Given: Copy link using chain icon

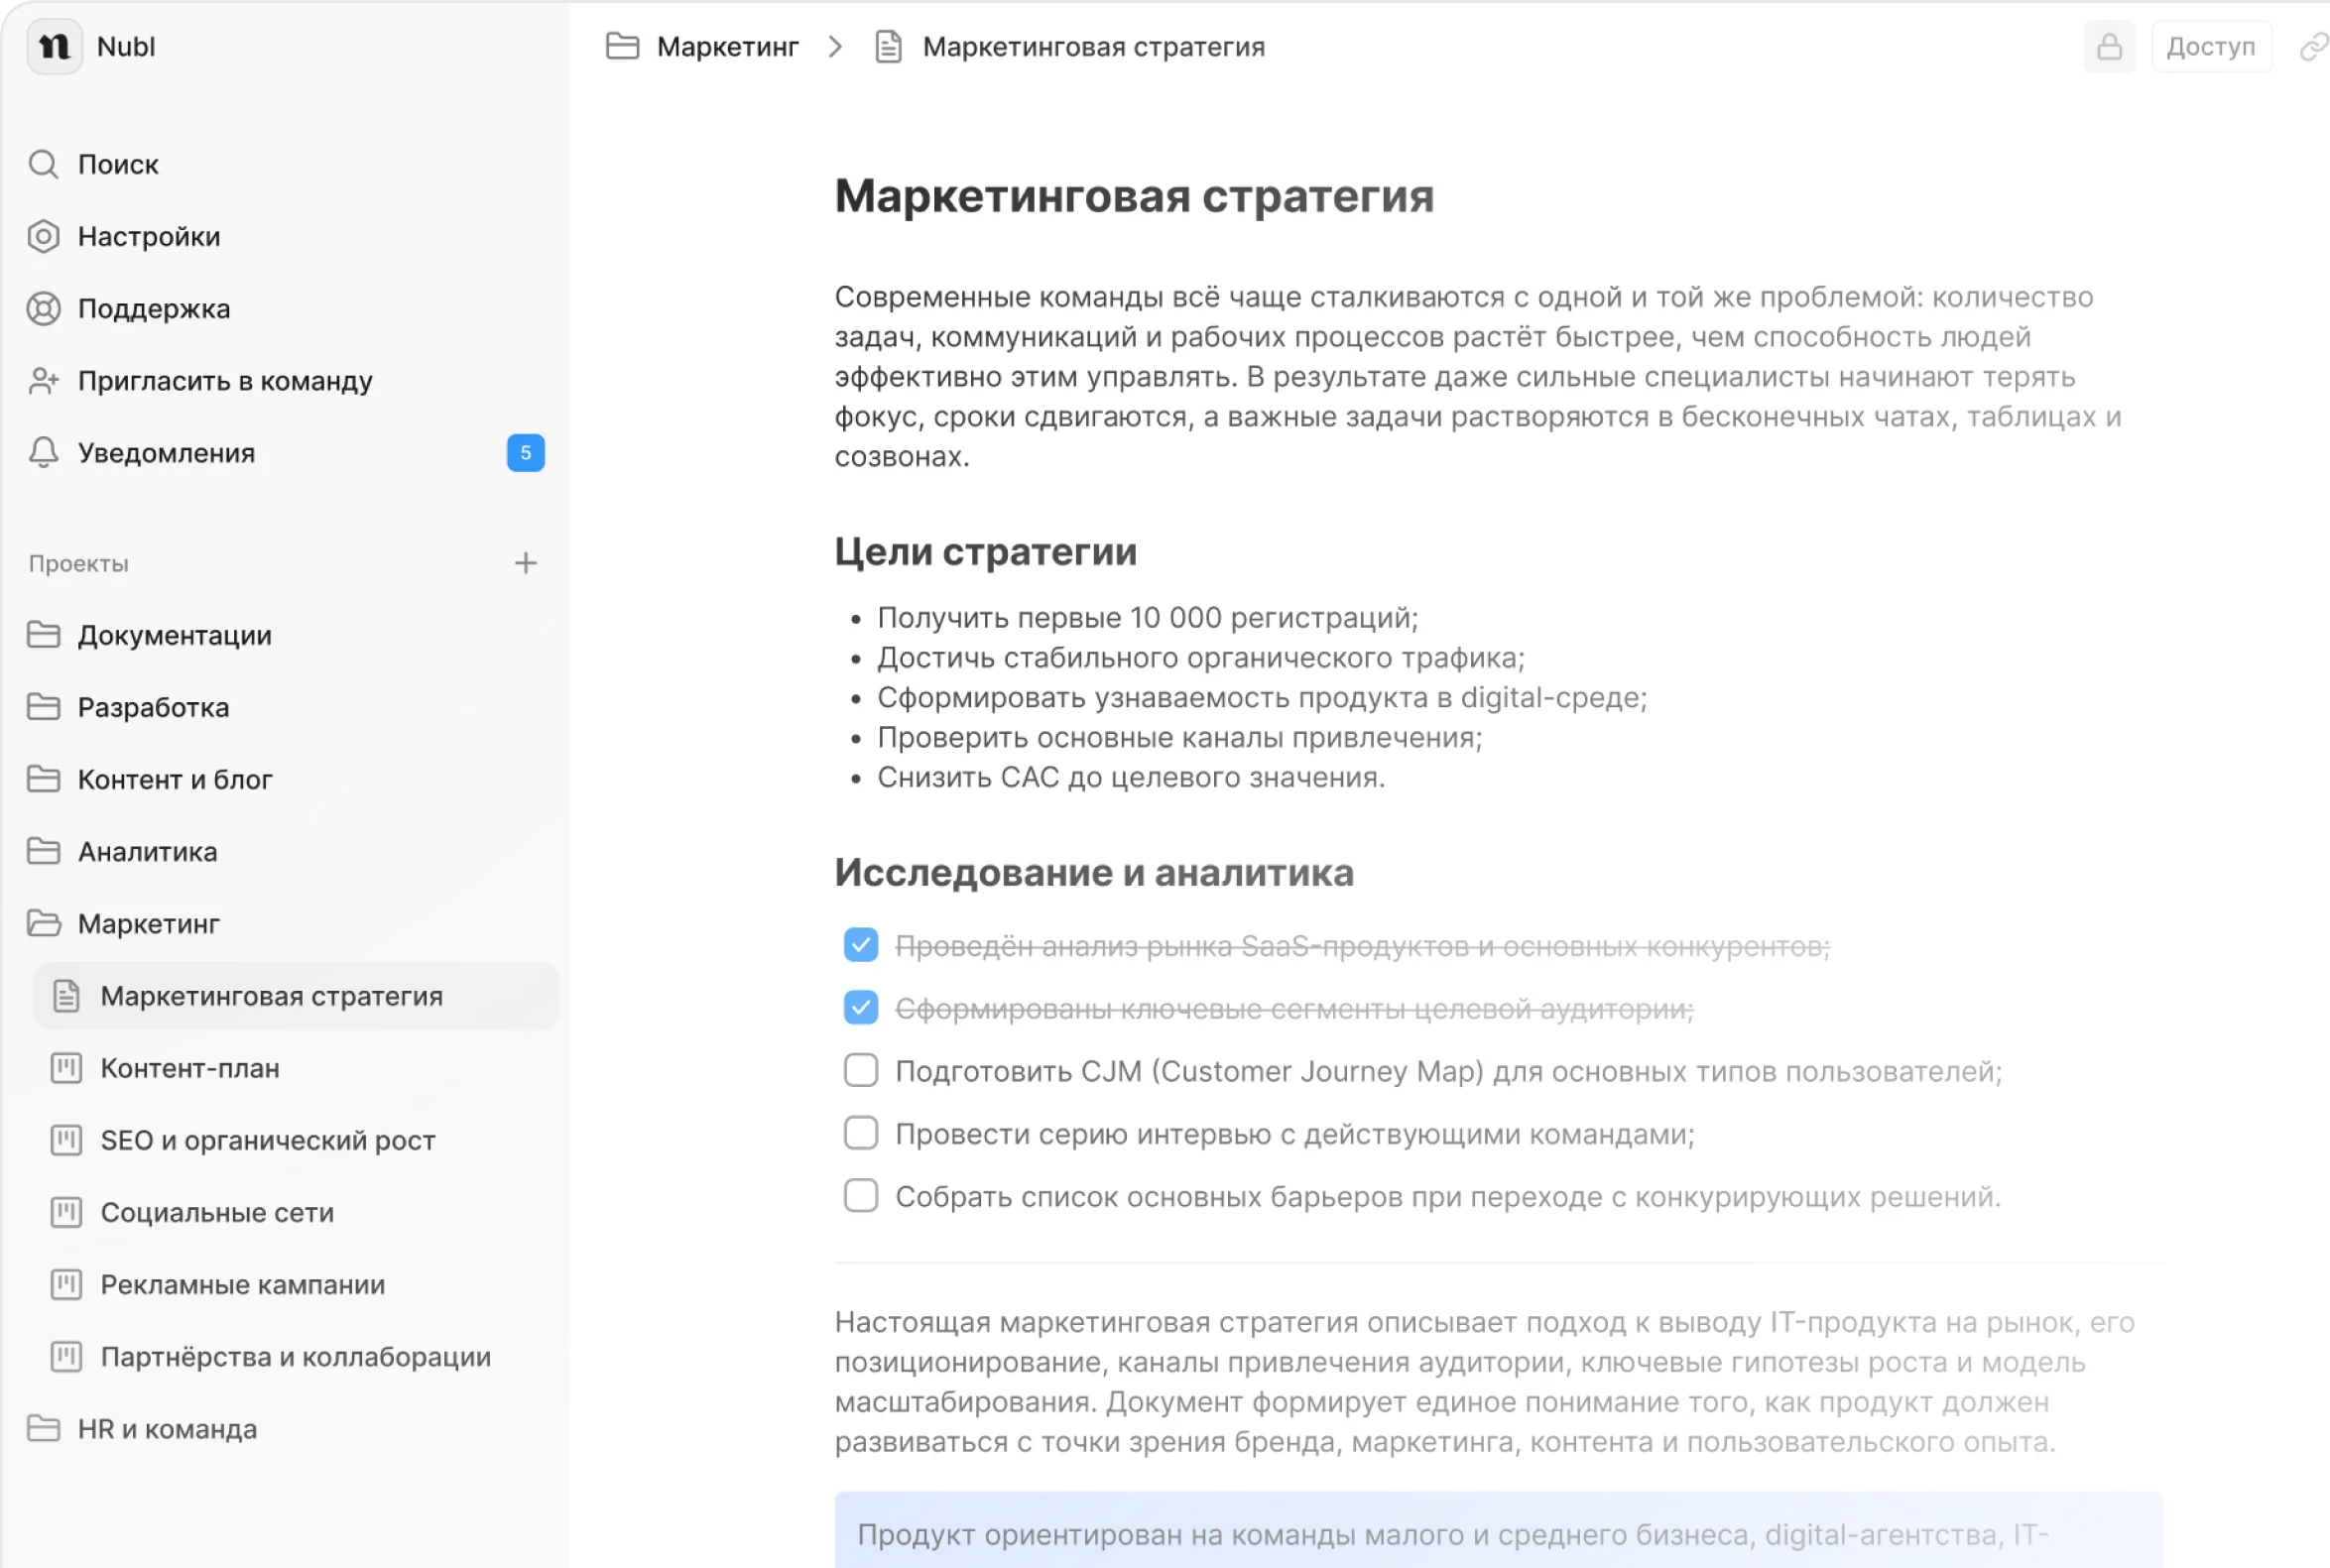Looking at the screenshot, I should pyautogui.click(x=2313, y=47).
